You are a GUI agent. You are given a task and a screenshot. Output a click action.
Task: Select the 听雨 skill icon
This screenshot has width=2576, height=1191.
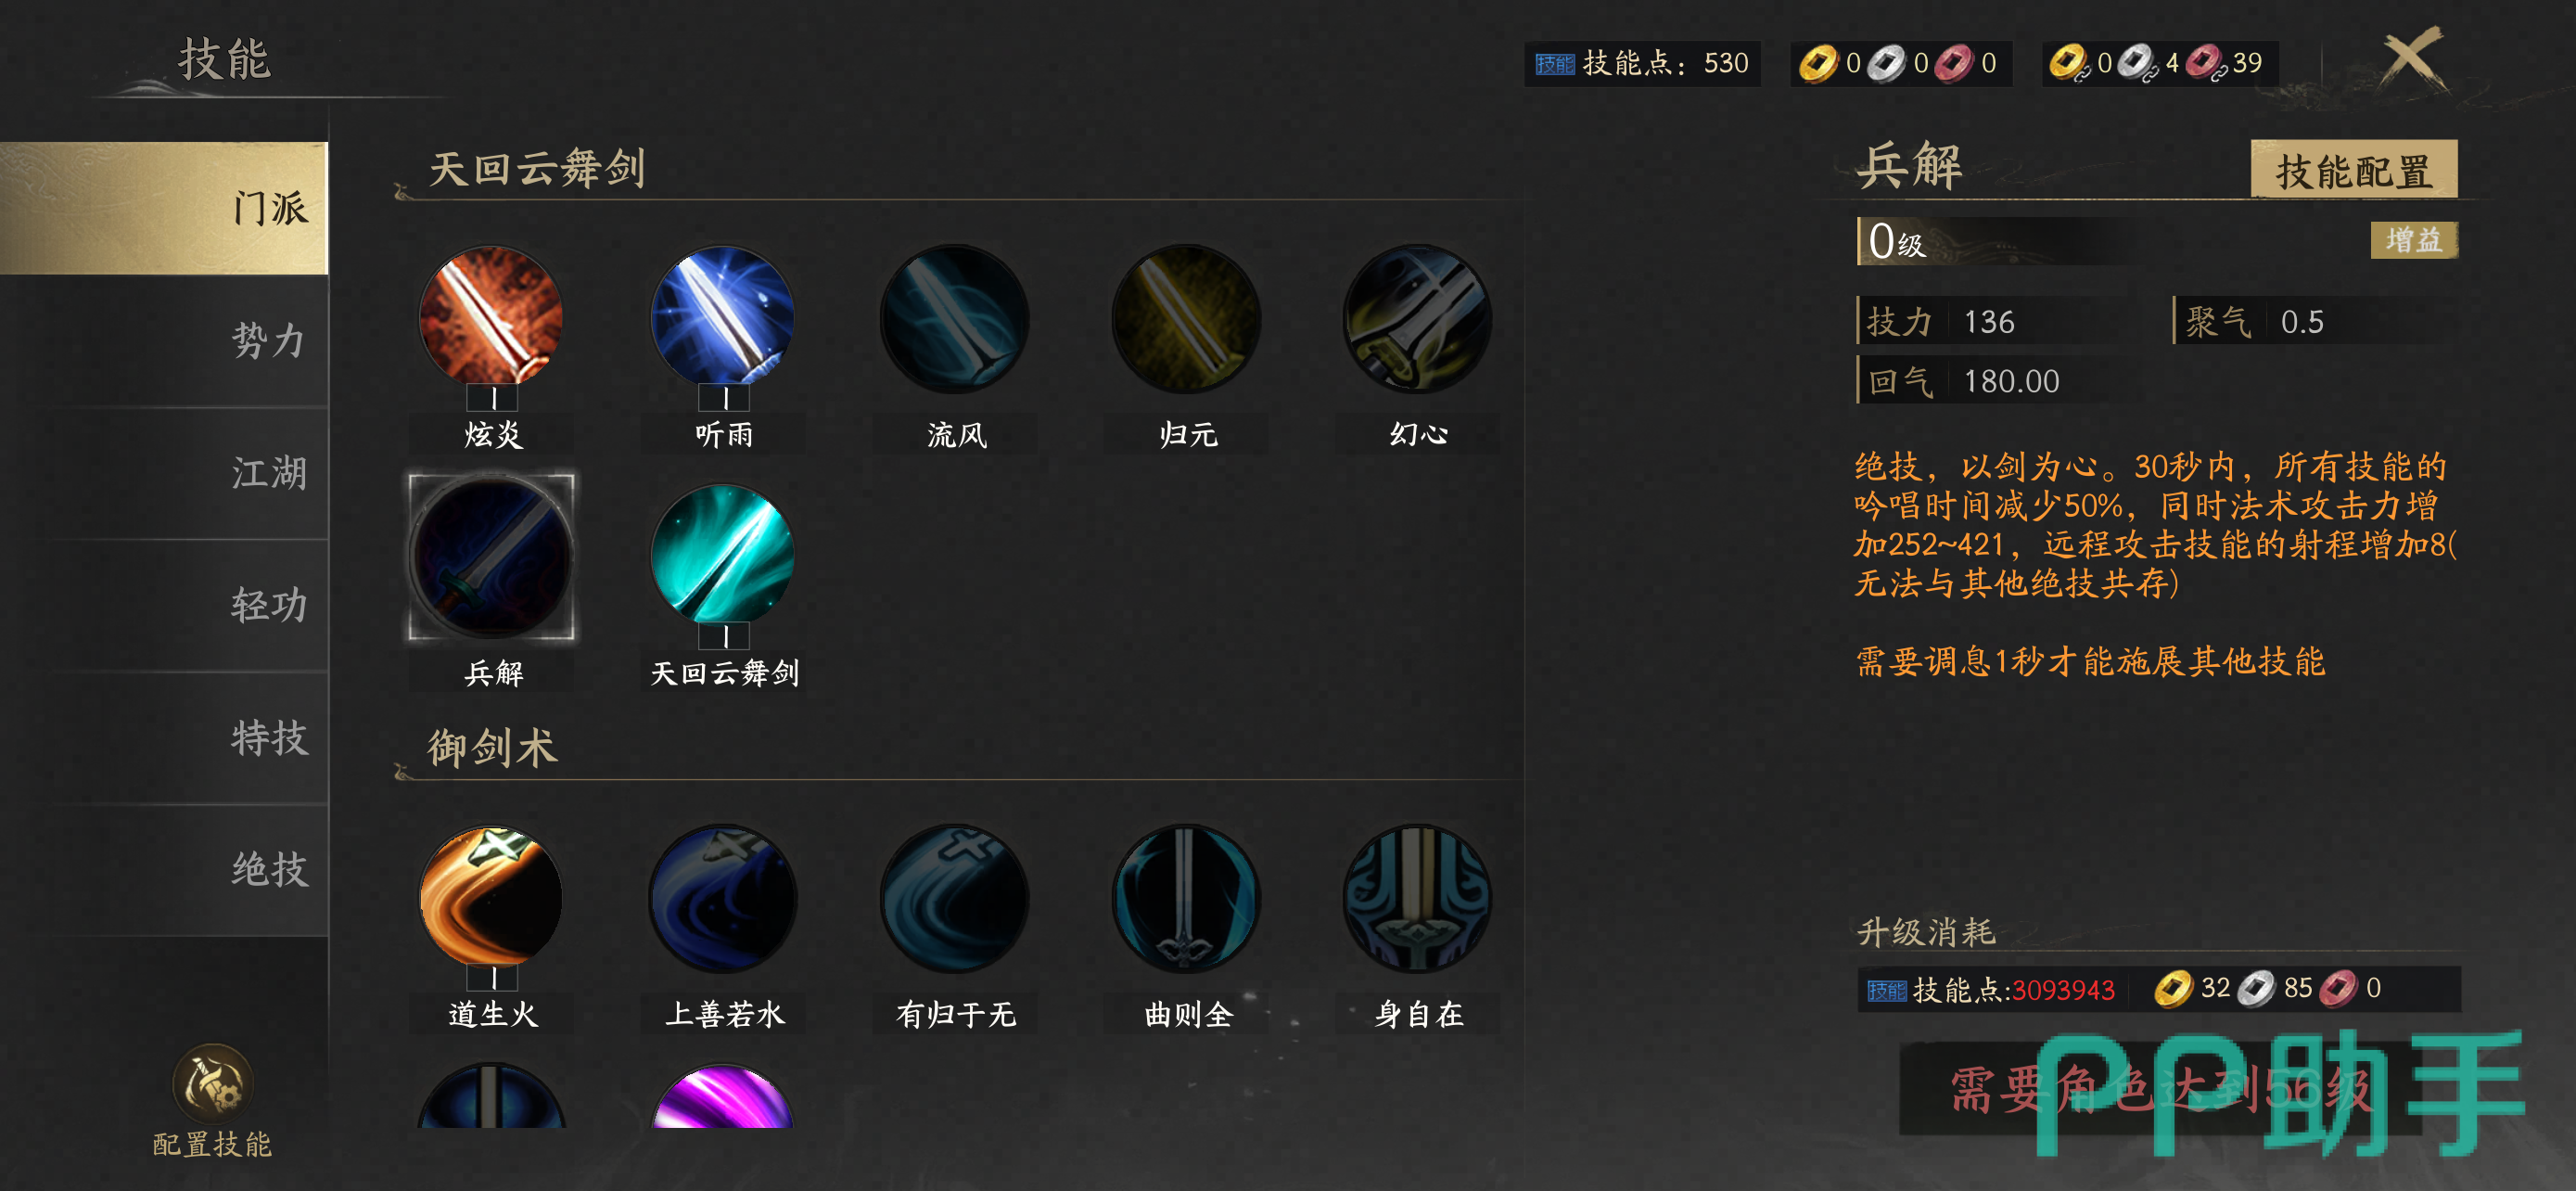point(723,318)
